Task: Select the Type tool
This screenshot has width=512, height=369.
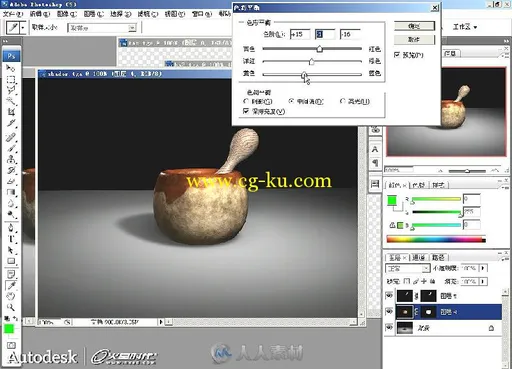Action: point(11,239)
